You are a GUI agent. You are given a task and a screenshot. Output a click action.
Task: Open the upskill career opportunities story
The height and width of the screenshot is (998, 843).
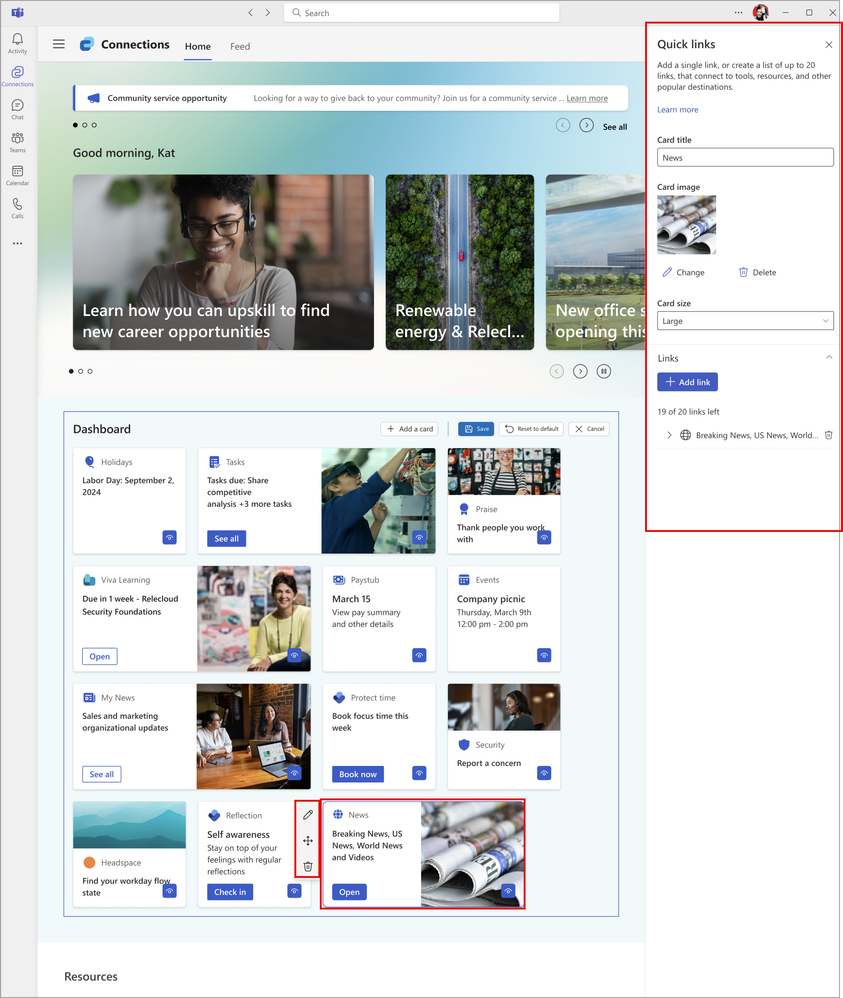click(223, 262)
